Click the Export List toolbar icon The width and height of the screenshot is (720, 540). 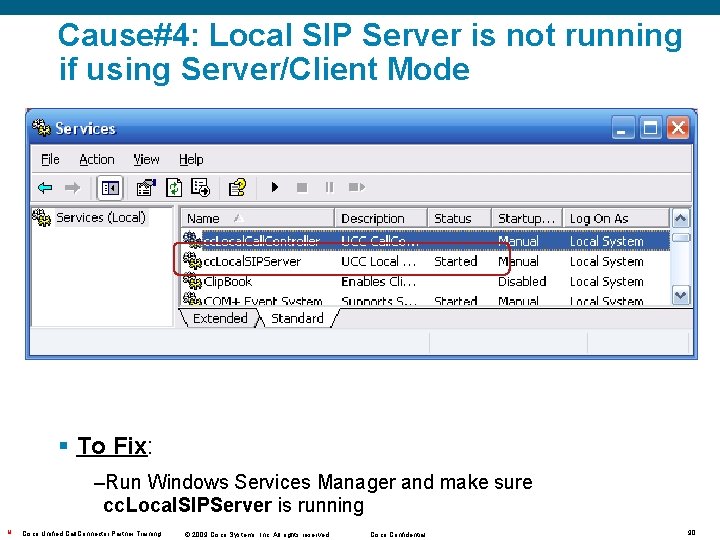200,187
